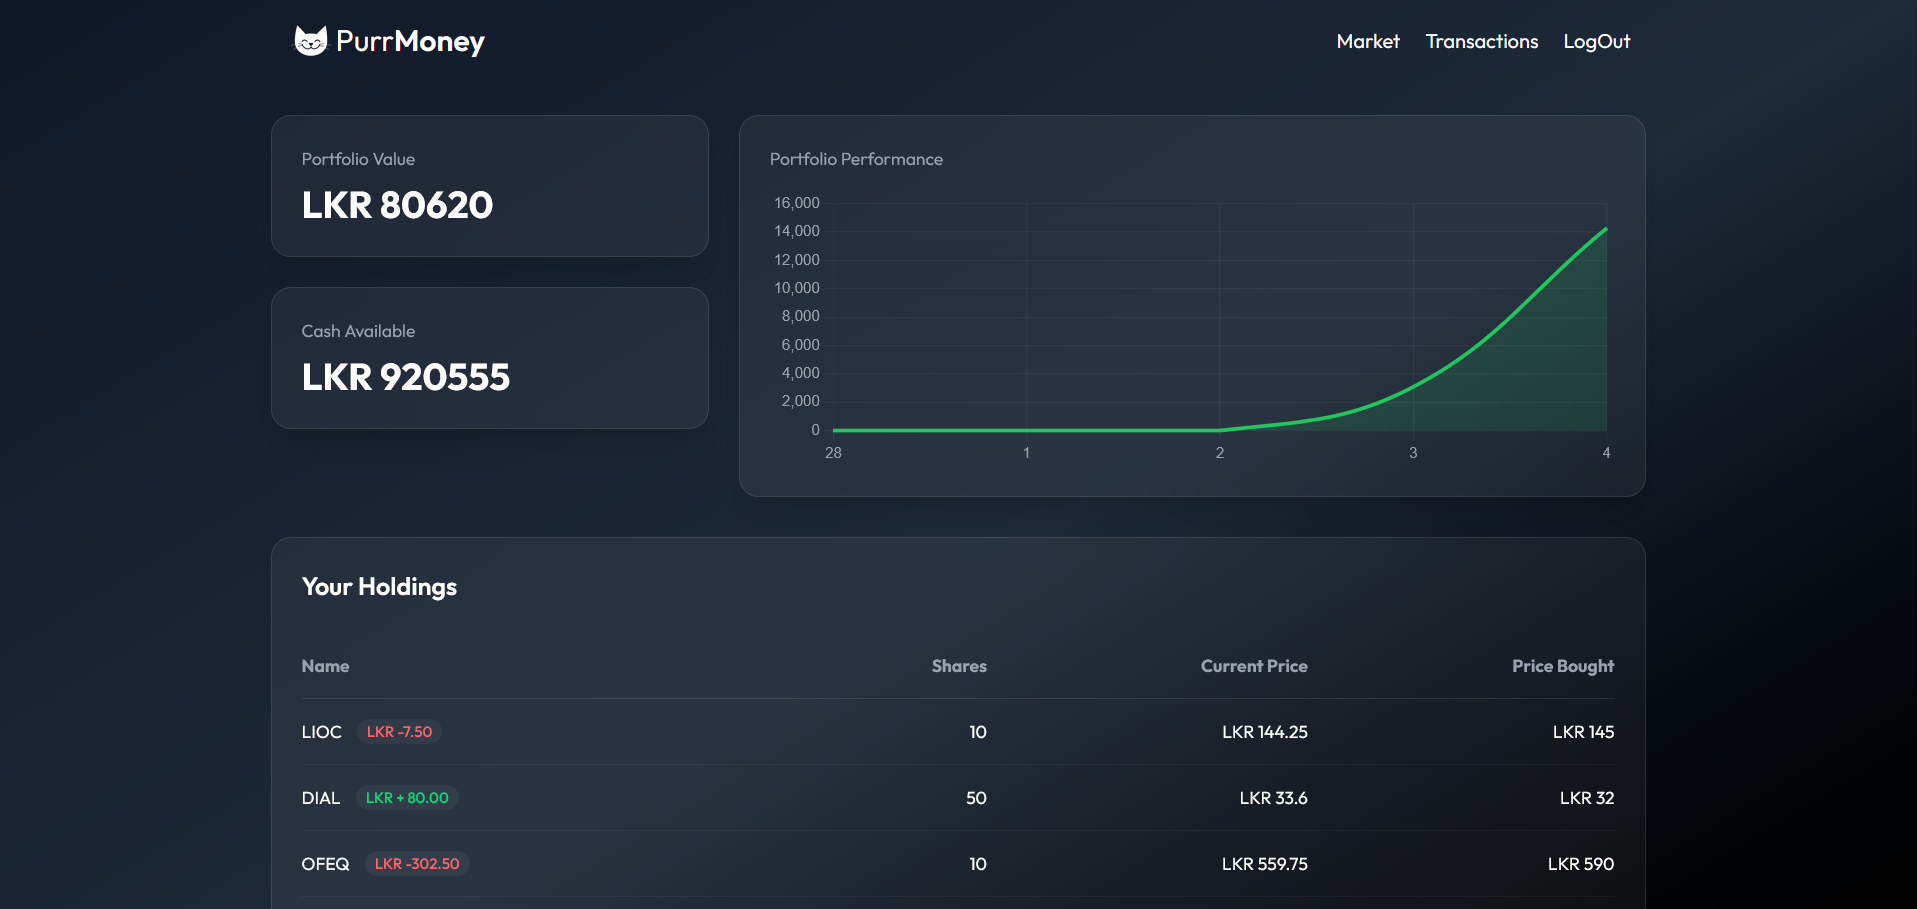Click DIAL bought price LKR 32
The image size is (1917, 909).
tap(1587, 798)
